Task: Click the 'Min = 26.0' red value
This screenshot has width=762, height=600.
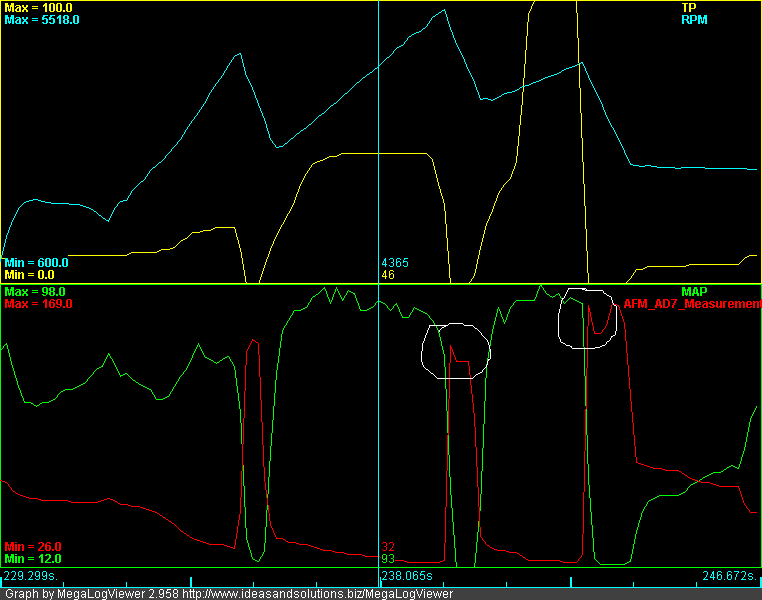Action: coord(33,547)
